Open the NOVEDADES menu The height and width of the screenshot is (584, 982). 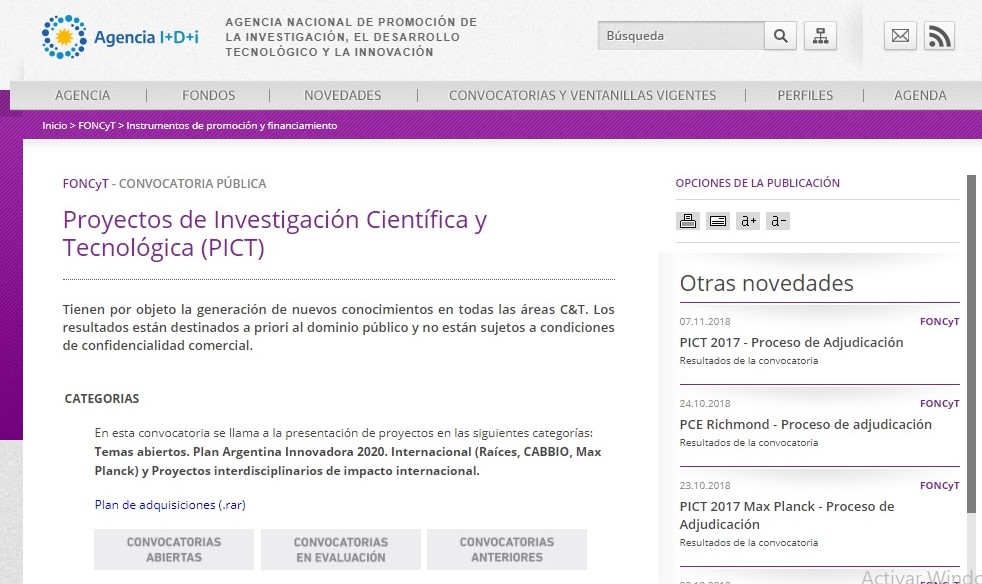[343, 95]
